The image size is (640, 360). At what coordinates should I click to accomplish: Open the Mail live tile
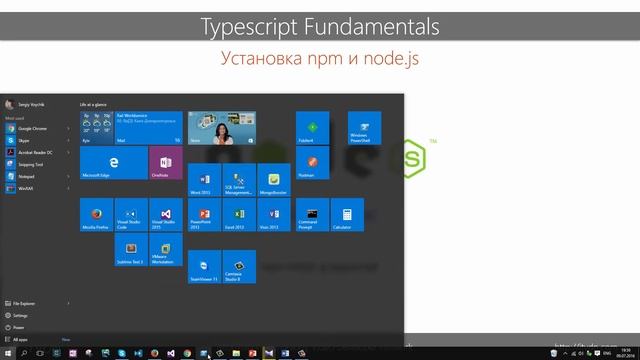click(x=149, y=128)
